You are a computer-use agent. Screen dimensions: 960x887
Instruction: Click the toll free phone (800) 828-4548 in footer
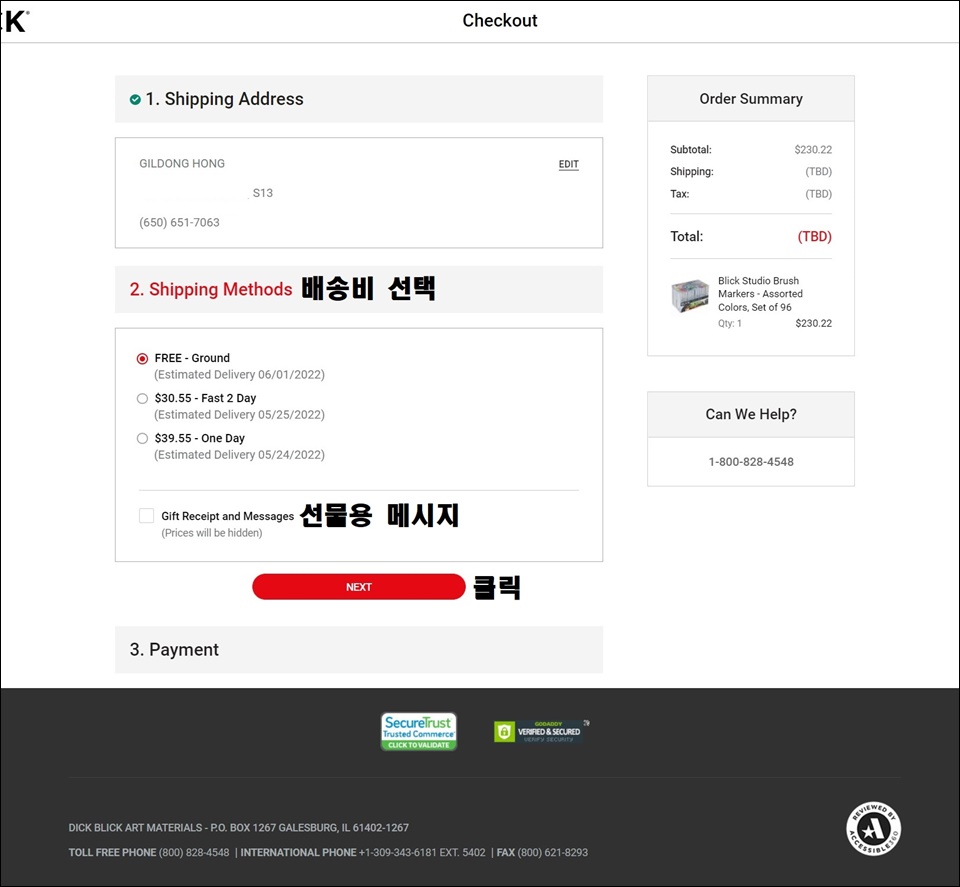click(x=194, y=853)
